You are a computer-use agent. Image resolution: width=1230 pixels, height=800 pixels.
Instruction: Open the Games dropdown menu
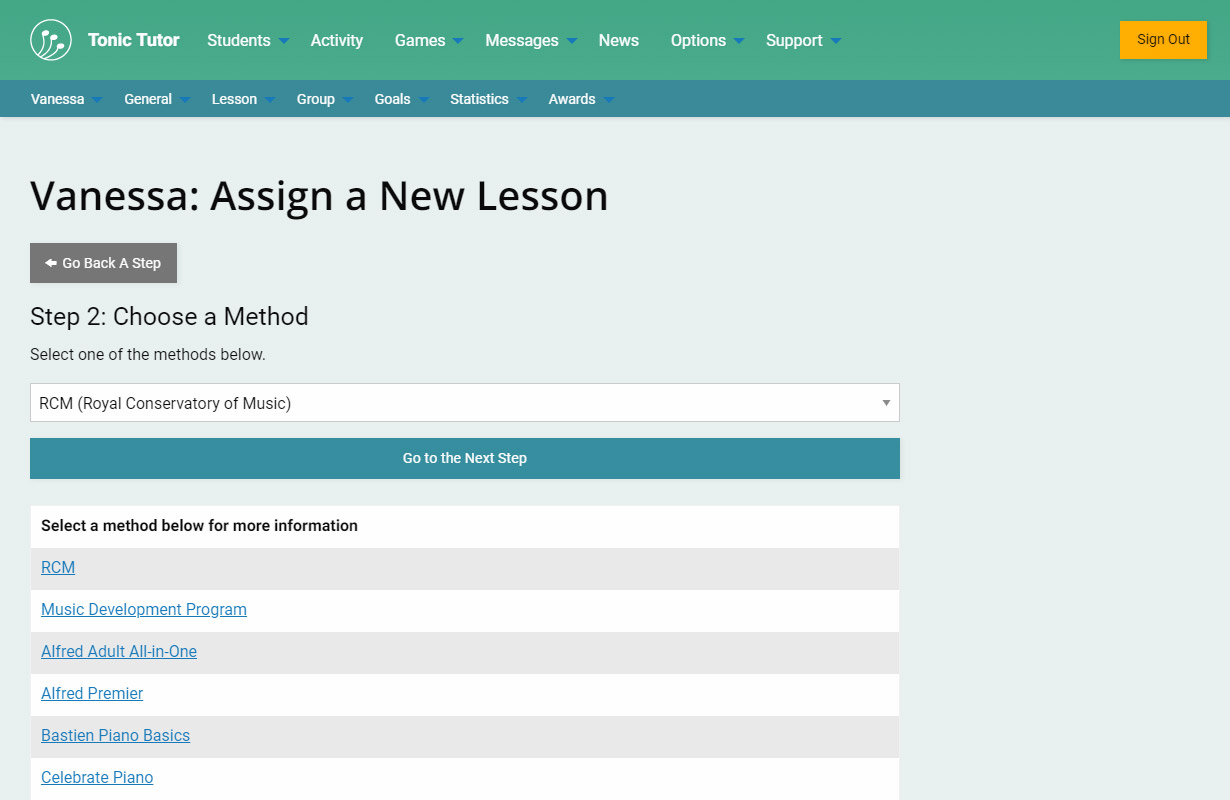[x=428, y=40]
